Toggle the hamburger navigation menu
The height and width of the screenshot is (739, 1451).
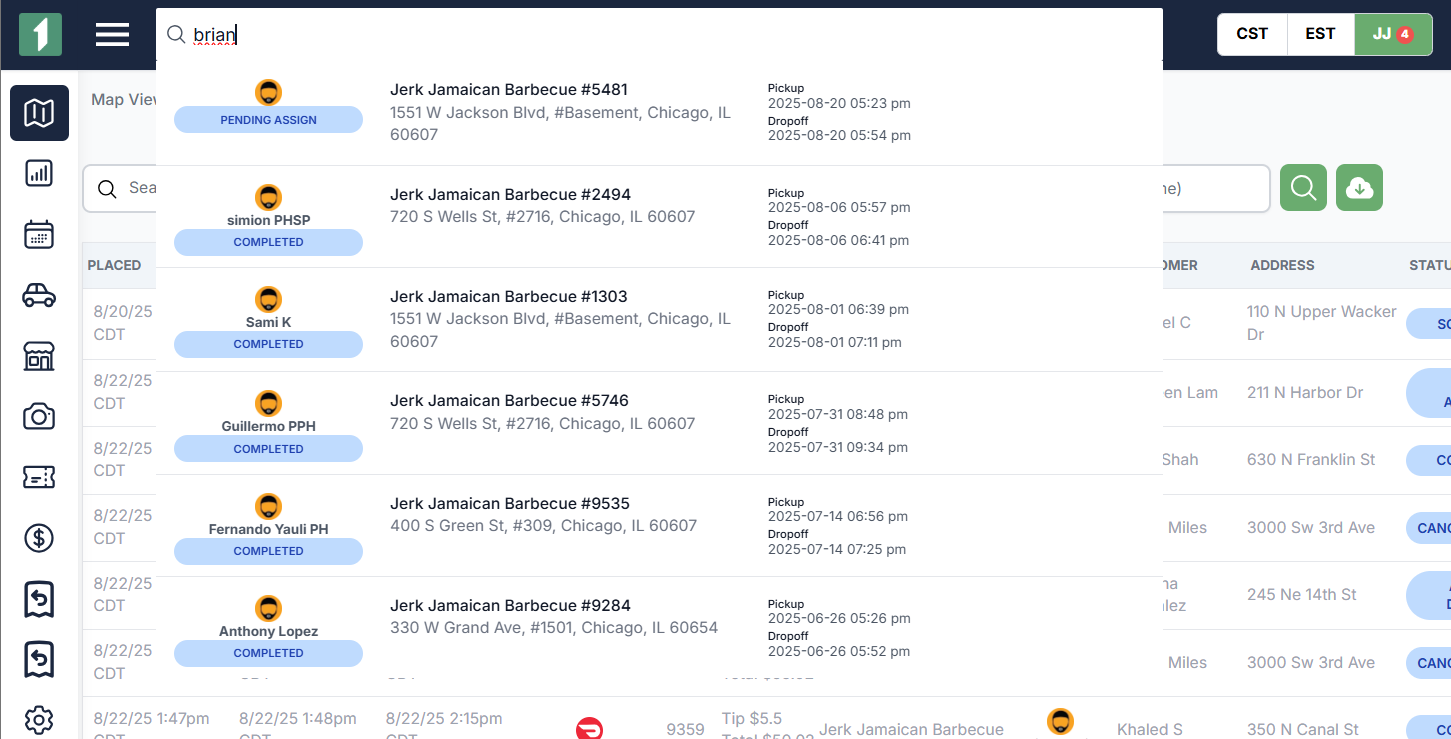point(112,34)
